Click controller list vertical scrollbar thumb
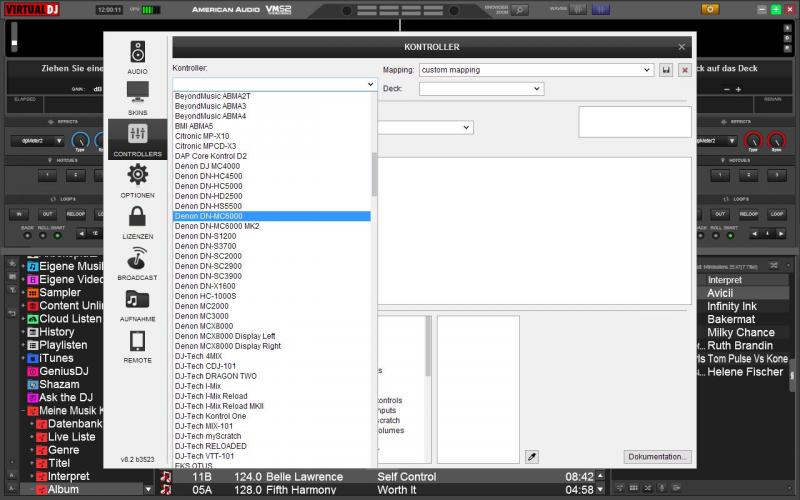800x500 pixels. click(374, 173)
